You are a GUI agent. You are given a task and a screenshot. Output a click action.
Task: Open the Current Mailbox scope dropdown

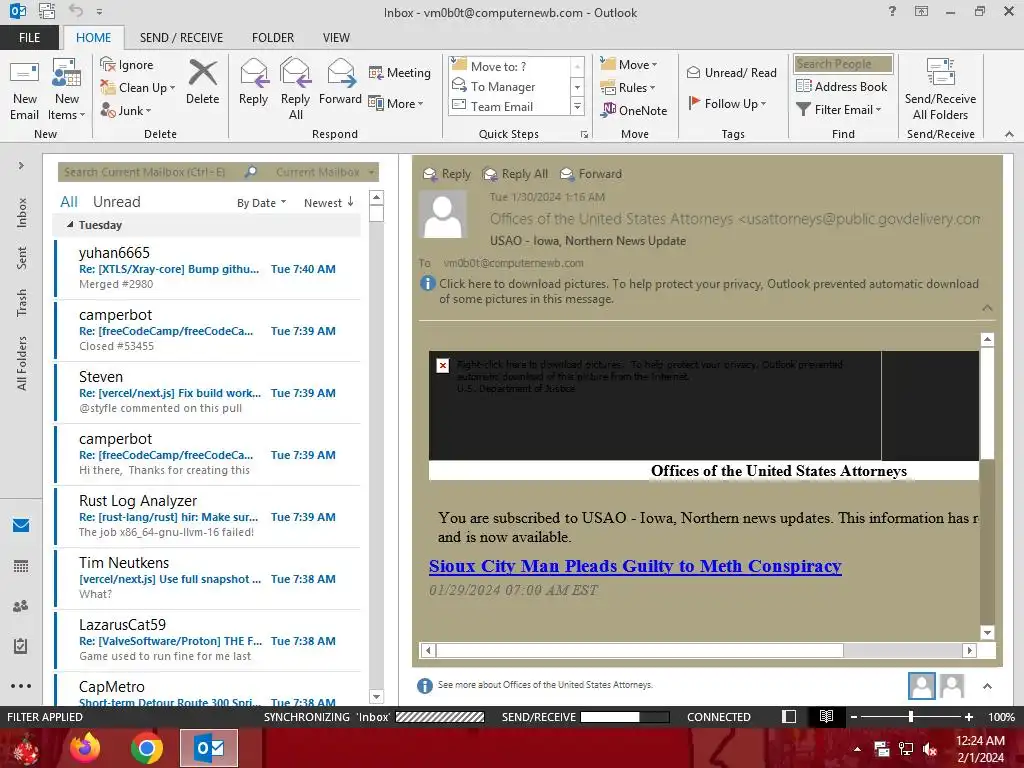(325, 172)
